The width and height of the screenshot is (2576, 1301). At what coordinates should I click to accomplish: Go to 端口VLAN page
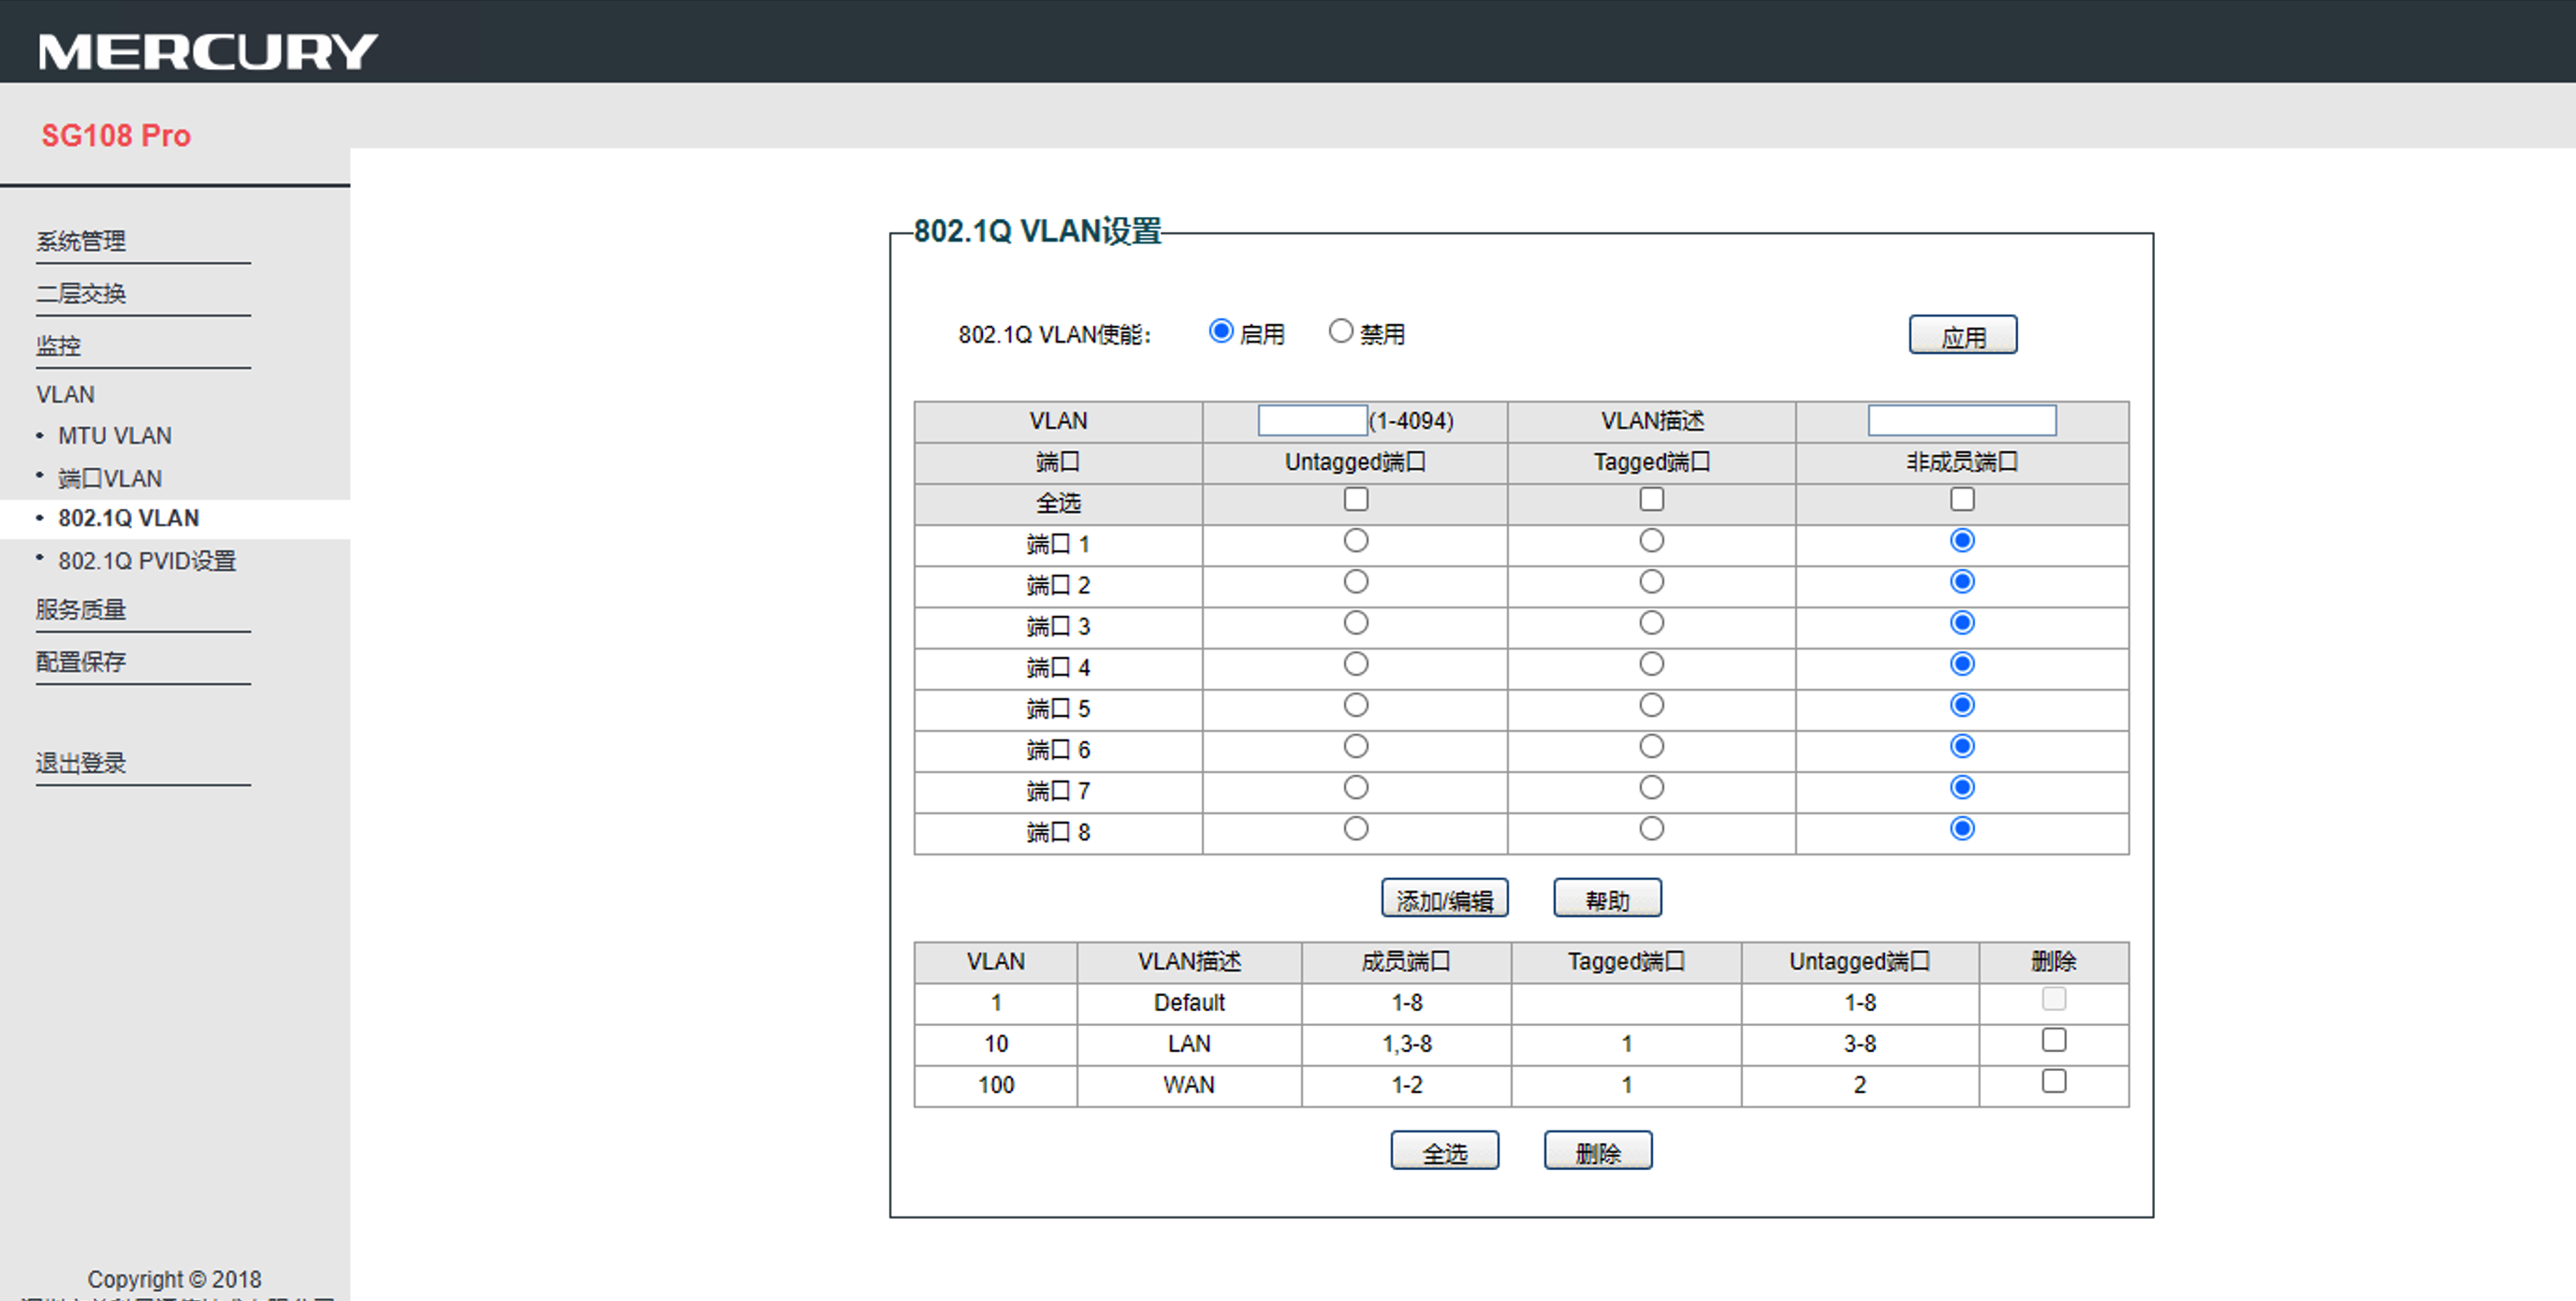[110, 478]
